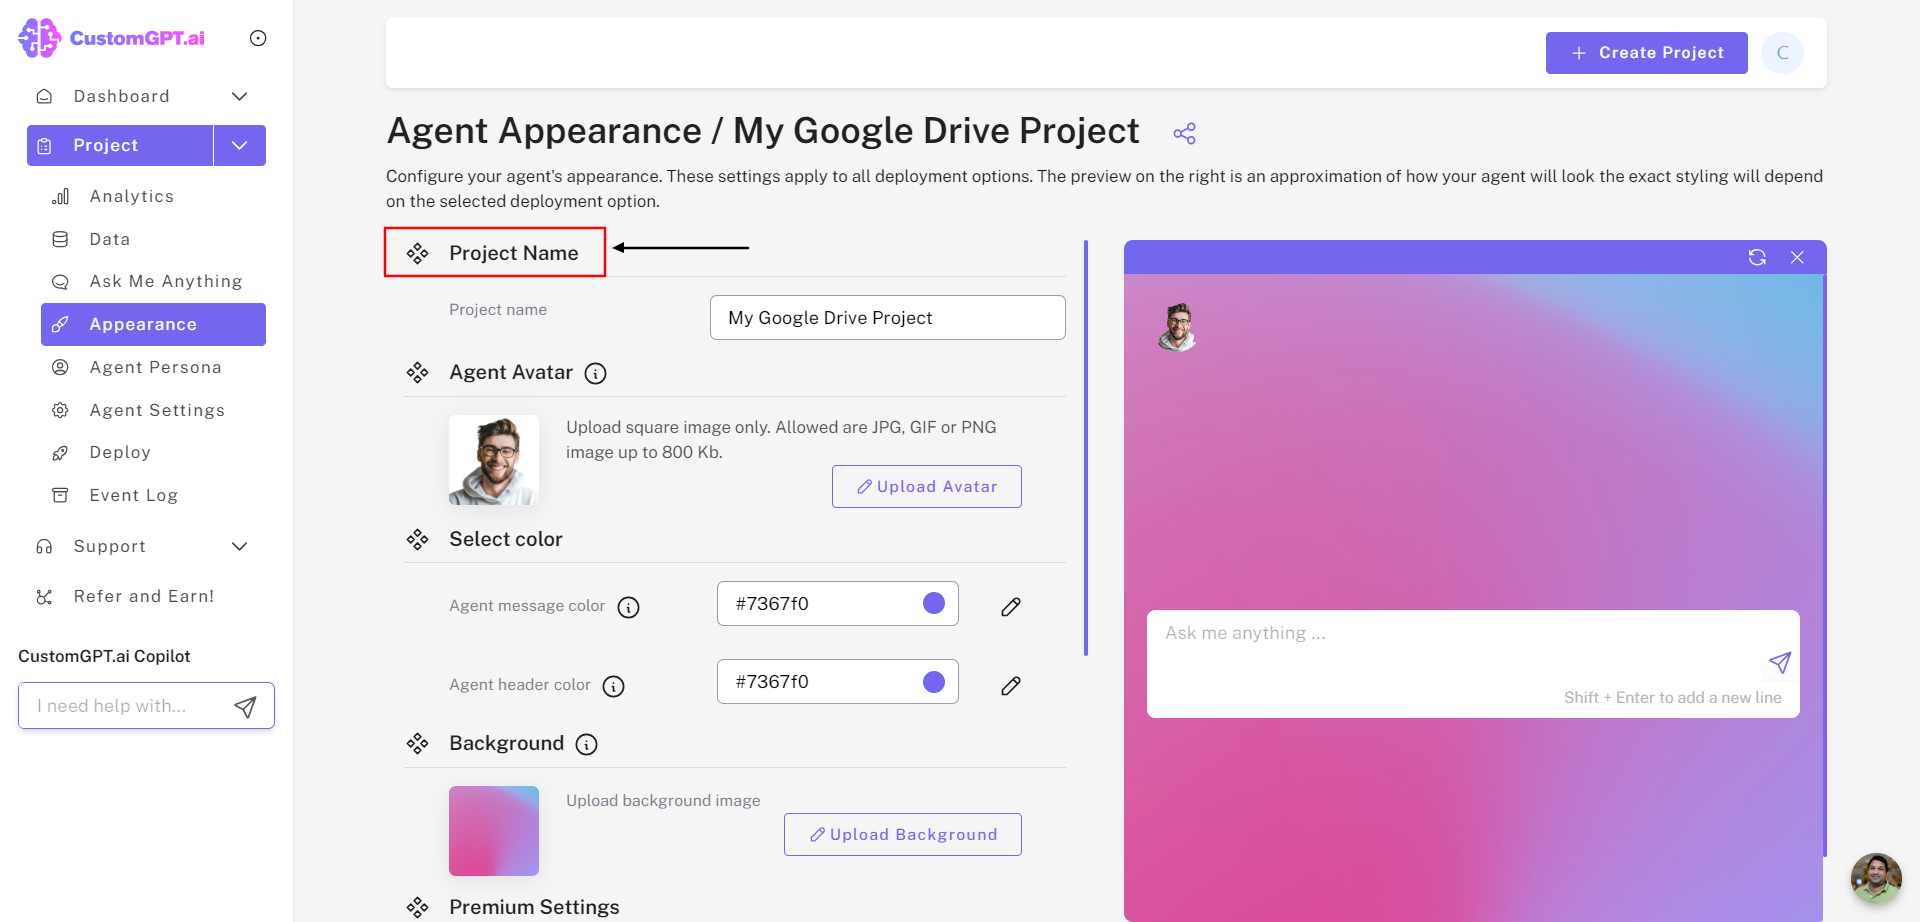Screen dimensions: 1920x922
Task: Go to Ask Me Anything
Action: (165, 281)
